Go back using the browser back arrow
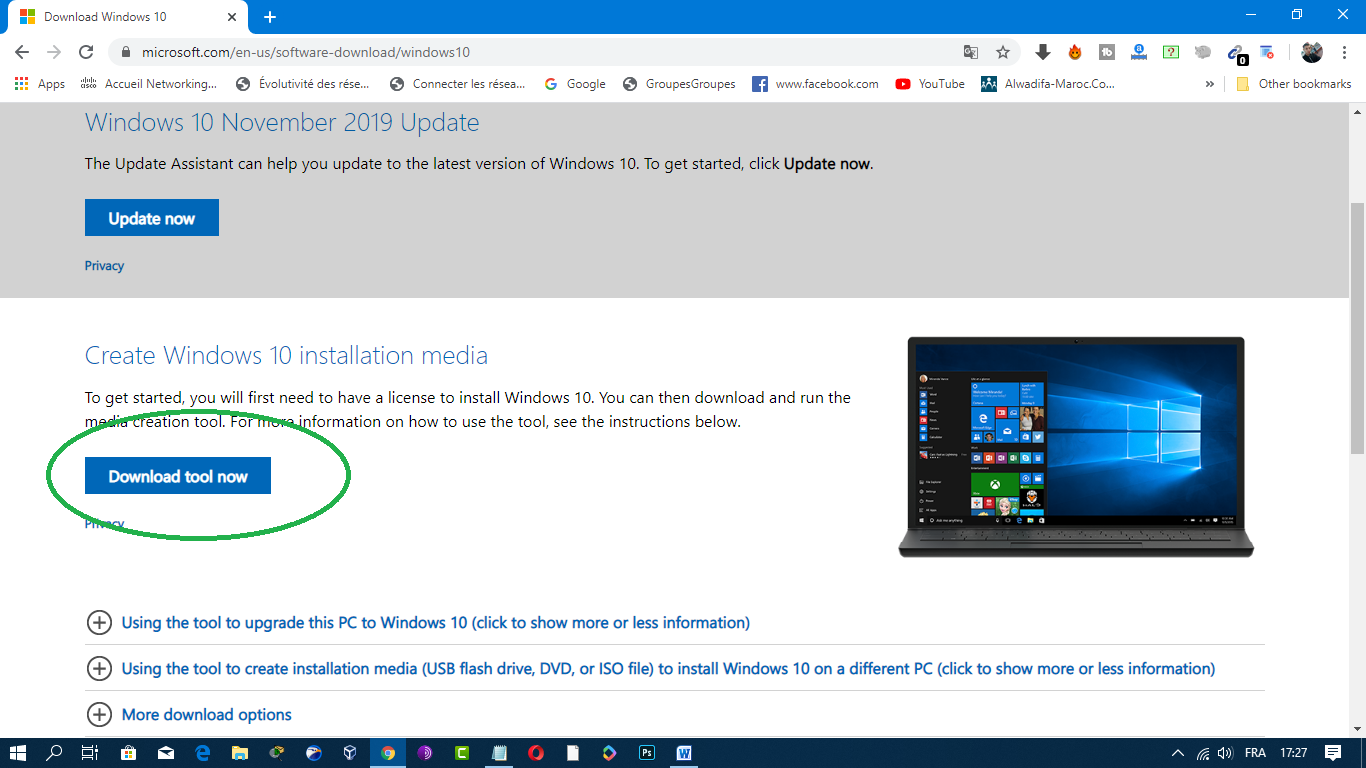 [x=22, y=52]
